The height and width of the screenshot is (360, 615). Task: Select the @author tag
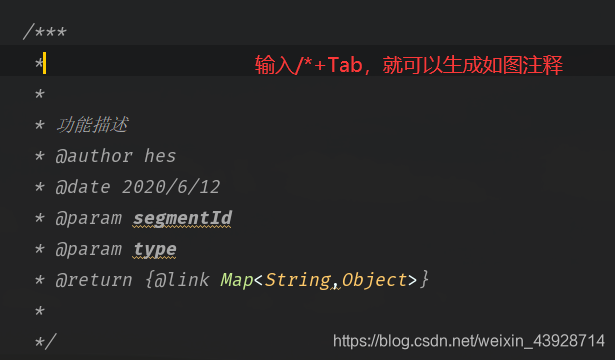[x=94, y=156]
